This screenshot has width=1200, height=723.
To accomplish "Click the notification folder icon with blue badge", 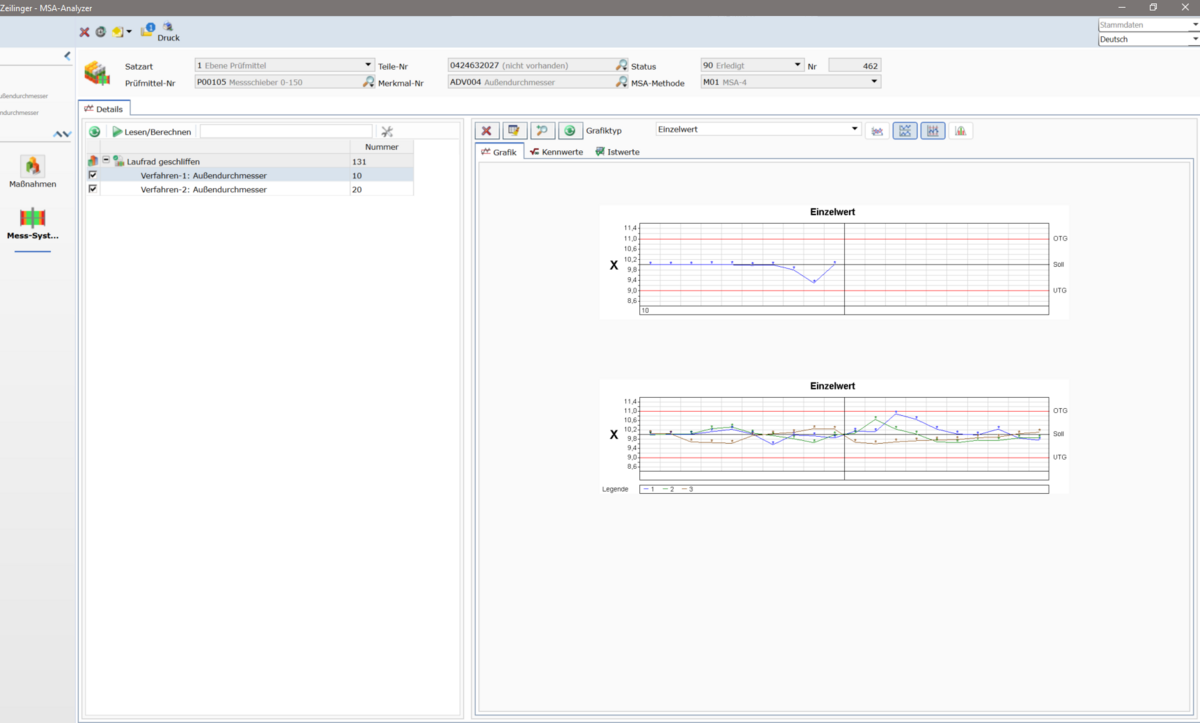I will (147, 29).
